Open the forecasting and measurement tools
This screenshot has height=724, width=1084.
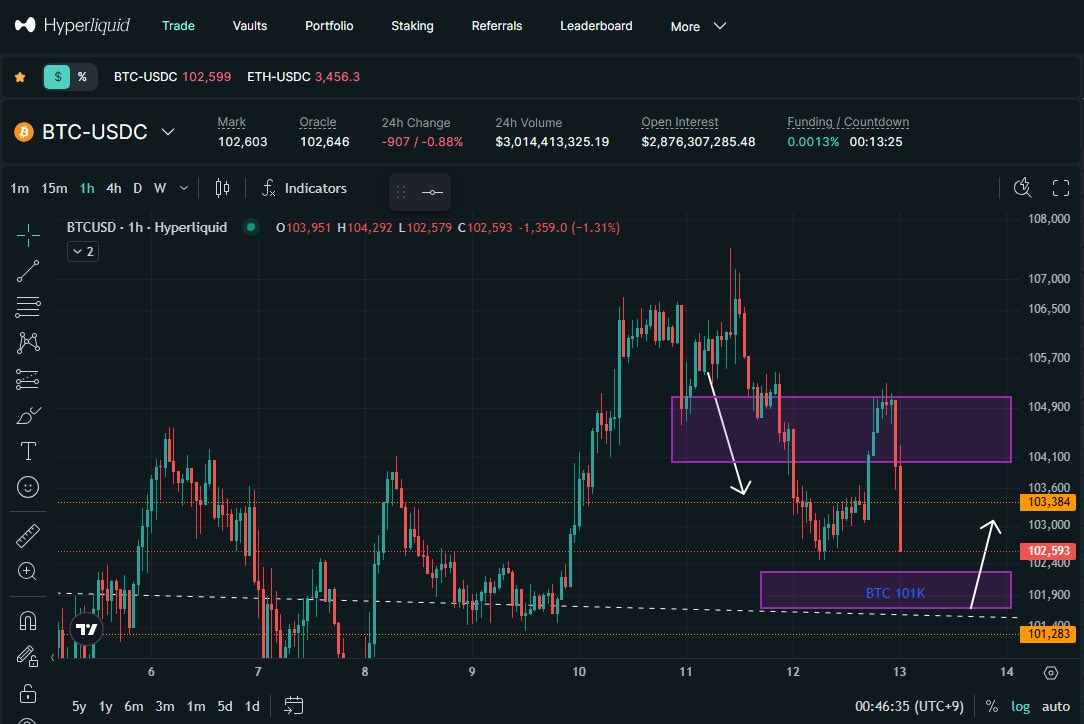point(28,379)
